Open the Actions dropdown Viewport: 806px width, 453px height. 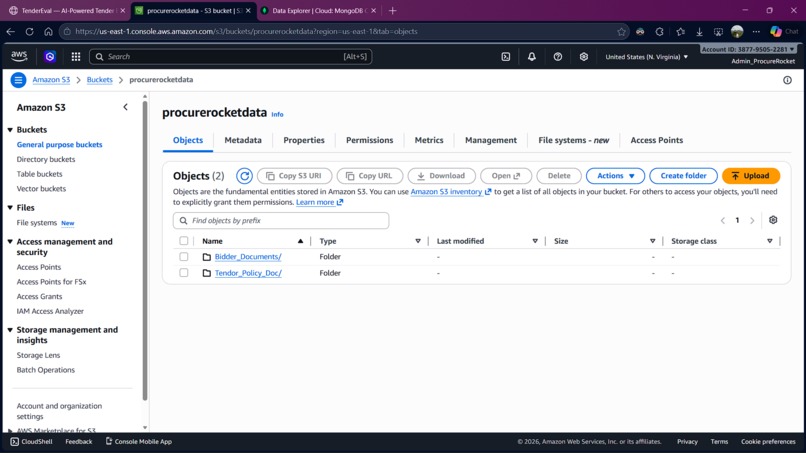pyautogui.click(x=615, y=176)
